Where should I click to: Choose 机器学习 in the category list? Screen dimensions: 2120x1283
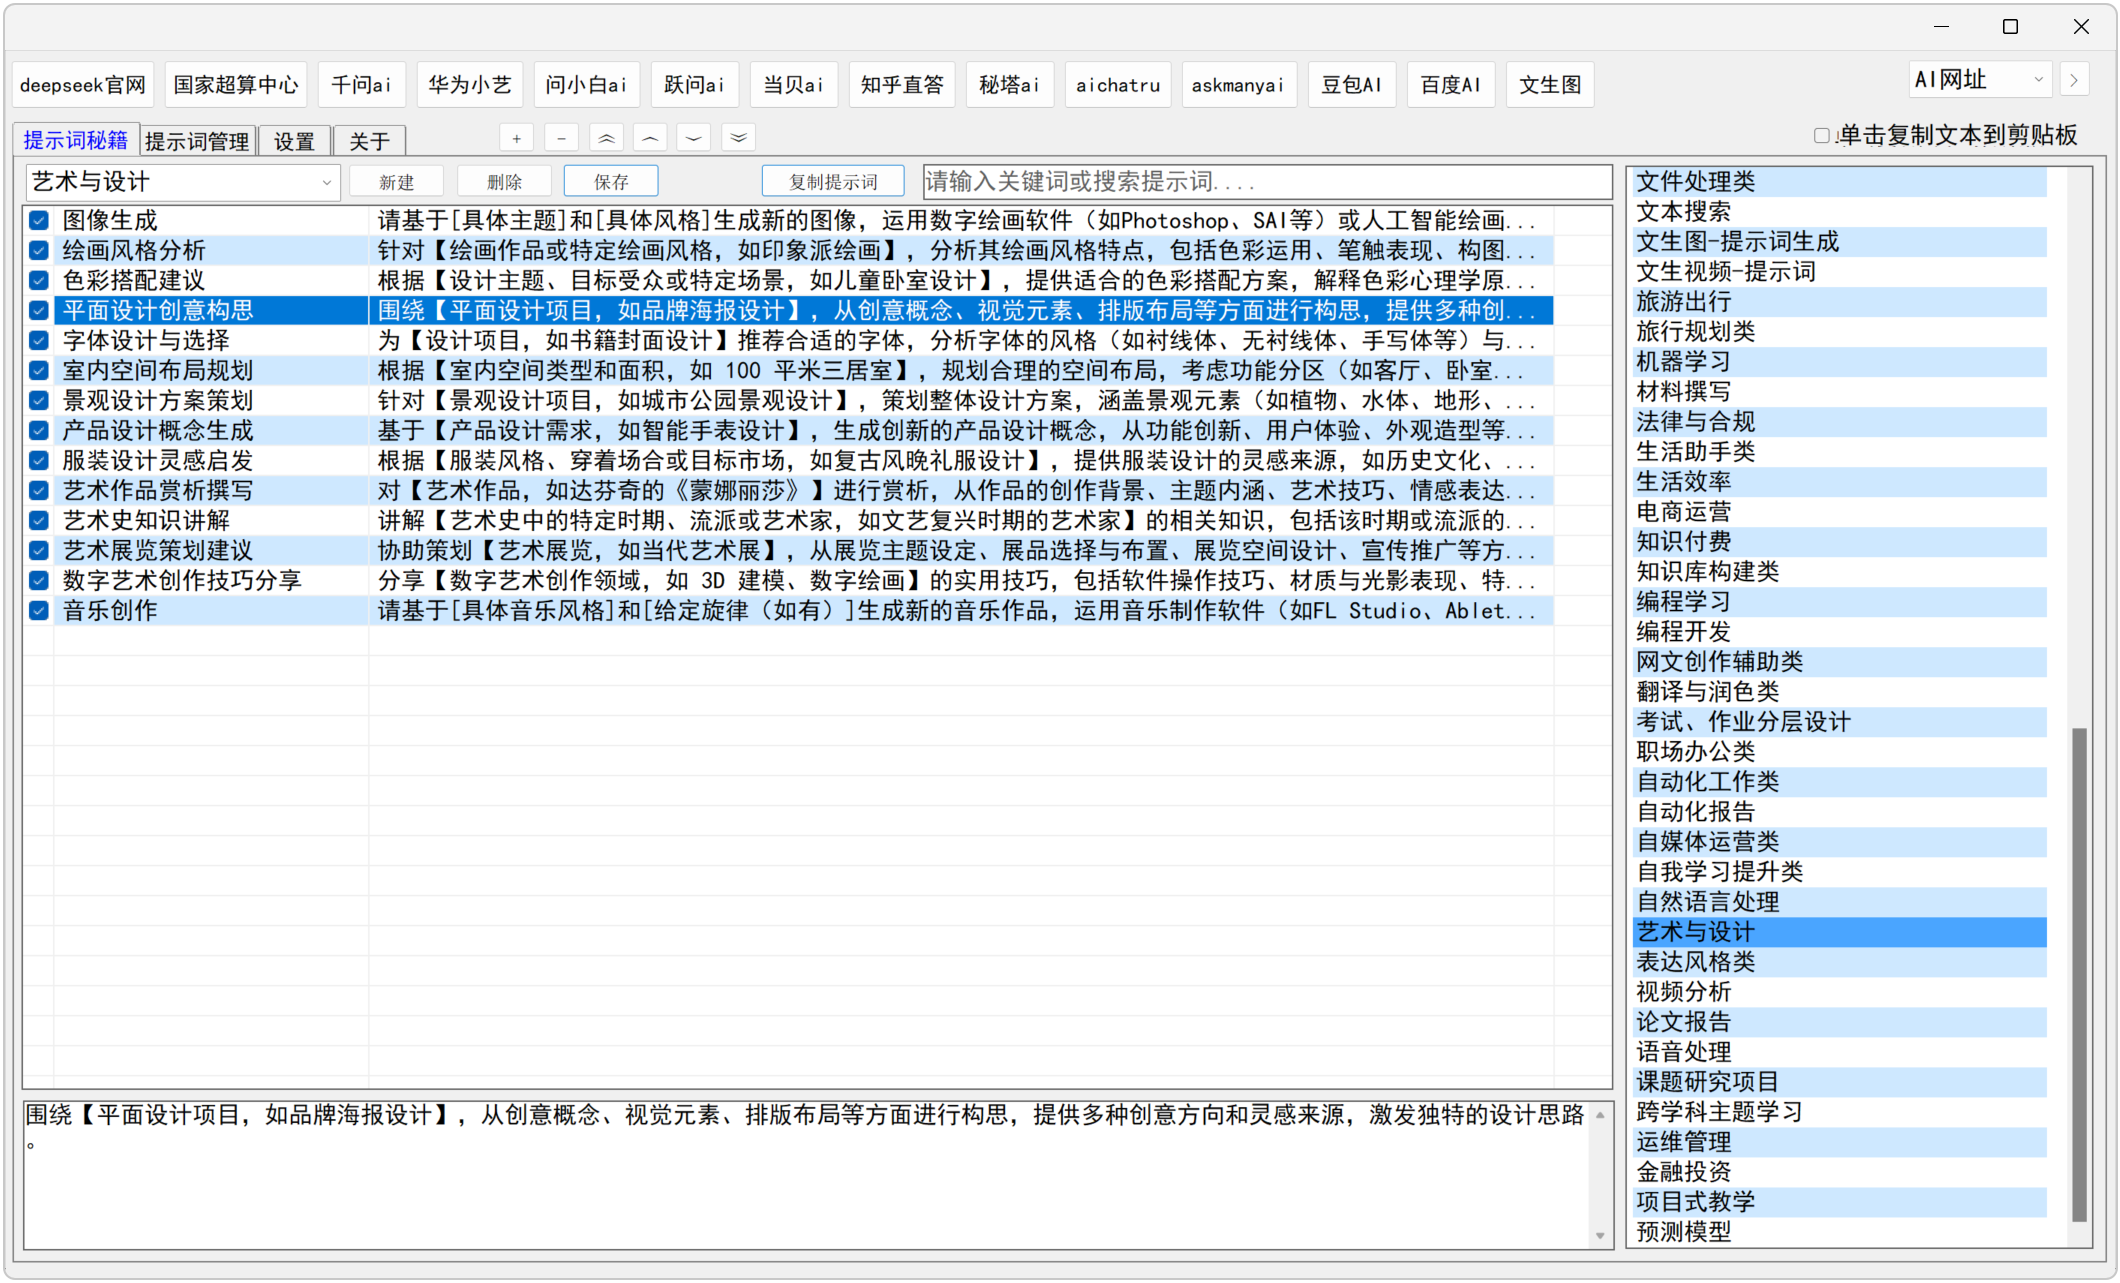pos(1840,362)
